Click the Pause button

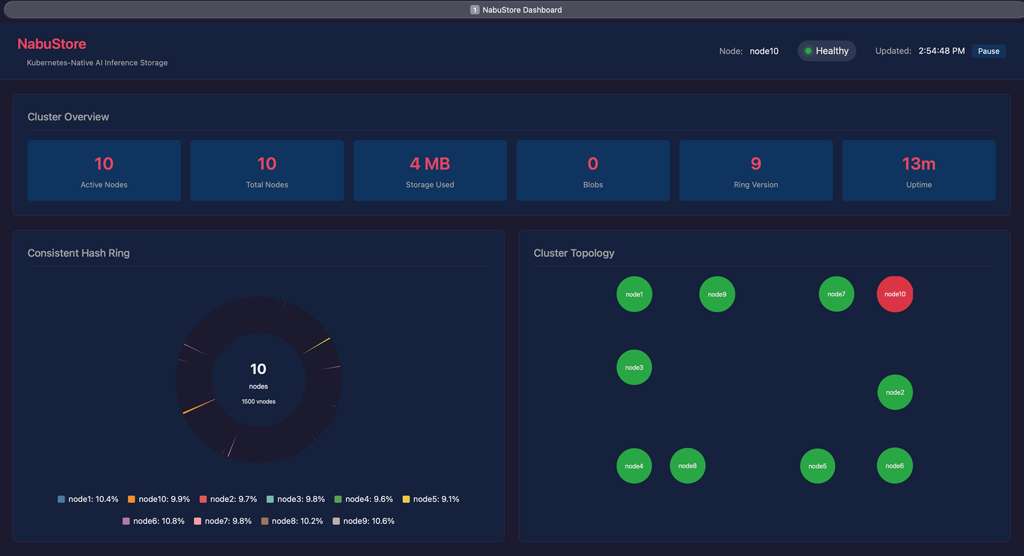coord(988,51)
